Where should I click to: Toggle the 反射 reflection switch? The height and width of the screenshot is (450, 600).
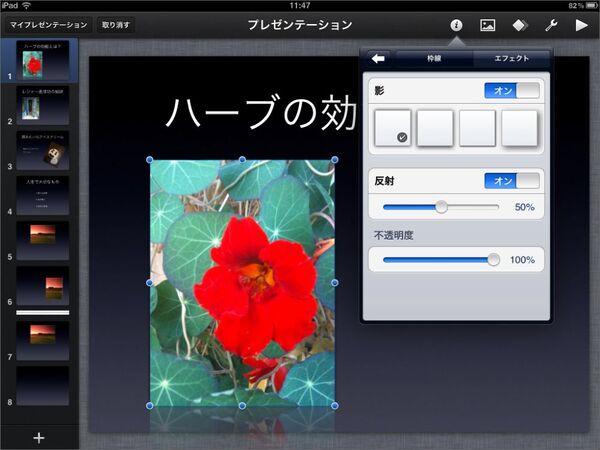click(512, 181)
